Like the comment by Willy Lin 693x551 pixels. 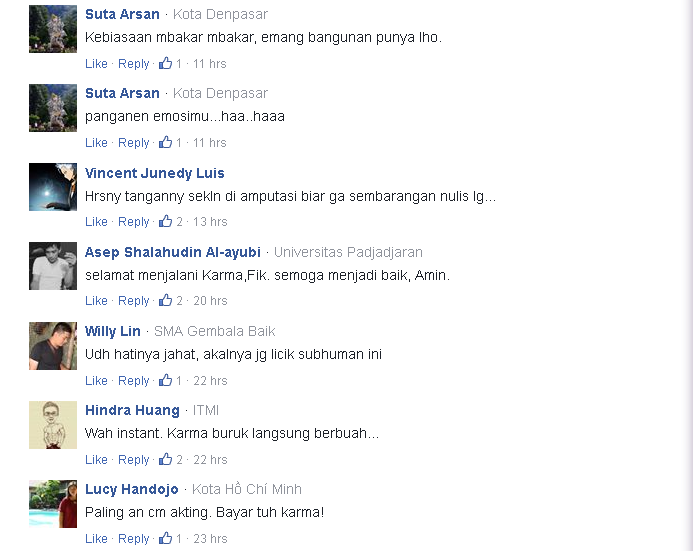click(x=96, y=380)
